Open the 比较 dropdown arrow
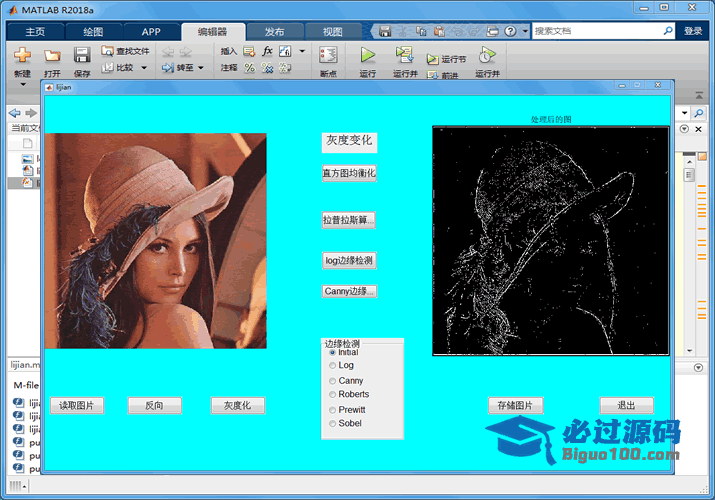 (144, 68)
